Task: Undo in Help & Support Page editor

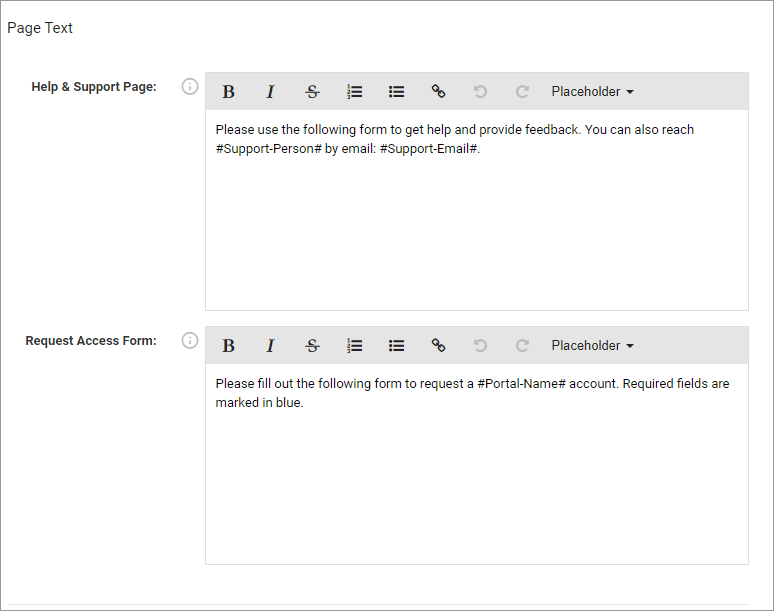Action: [480, 92]
